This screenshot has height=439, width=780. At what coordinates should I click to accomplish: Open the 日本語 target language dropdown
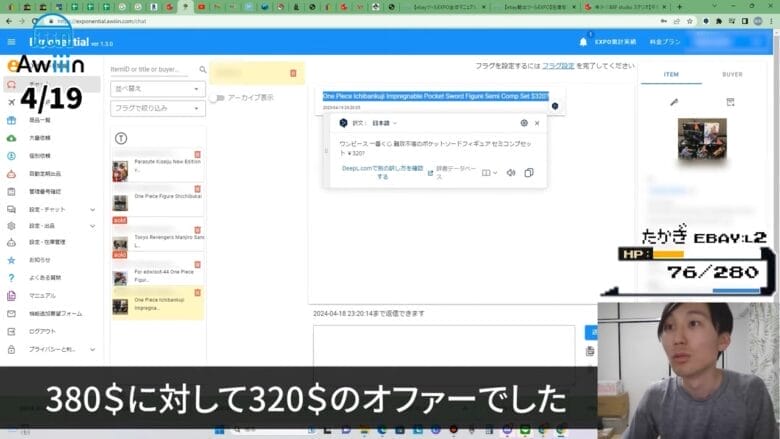coord(384,123)
